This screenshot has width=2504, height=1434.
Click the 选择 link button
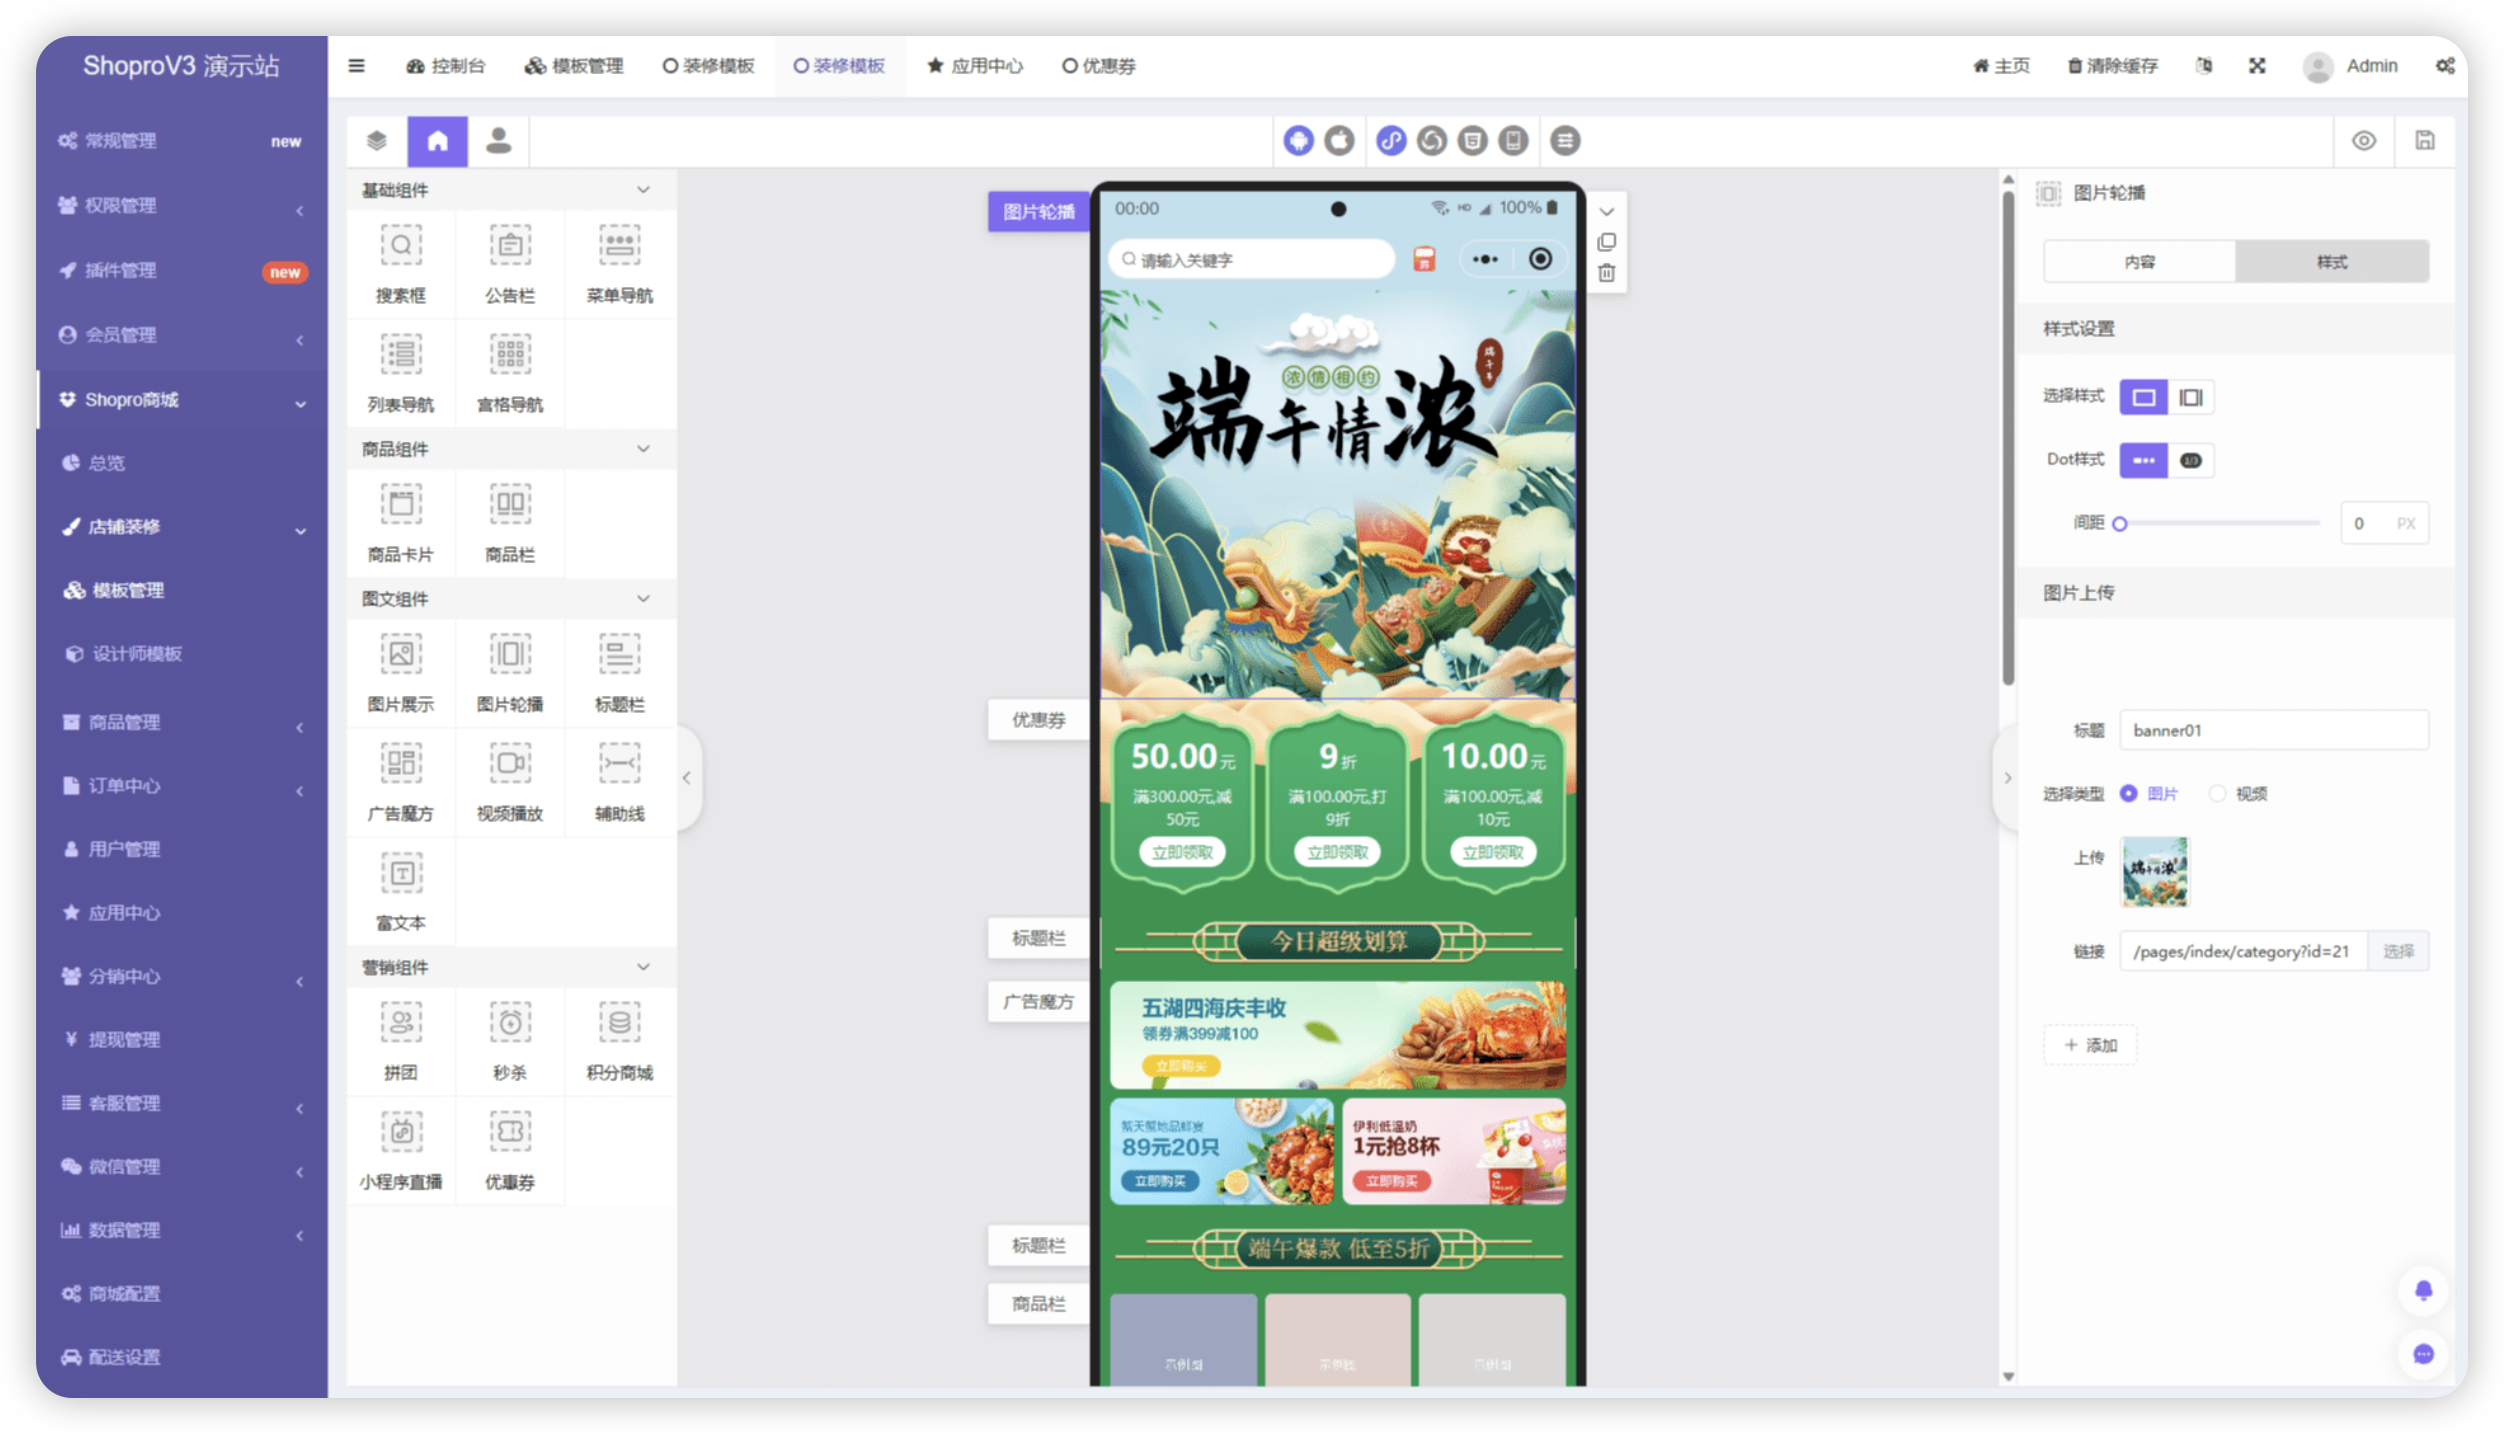point(2397,951)
